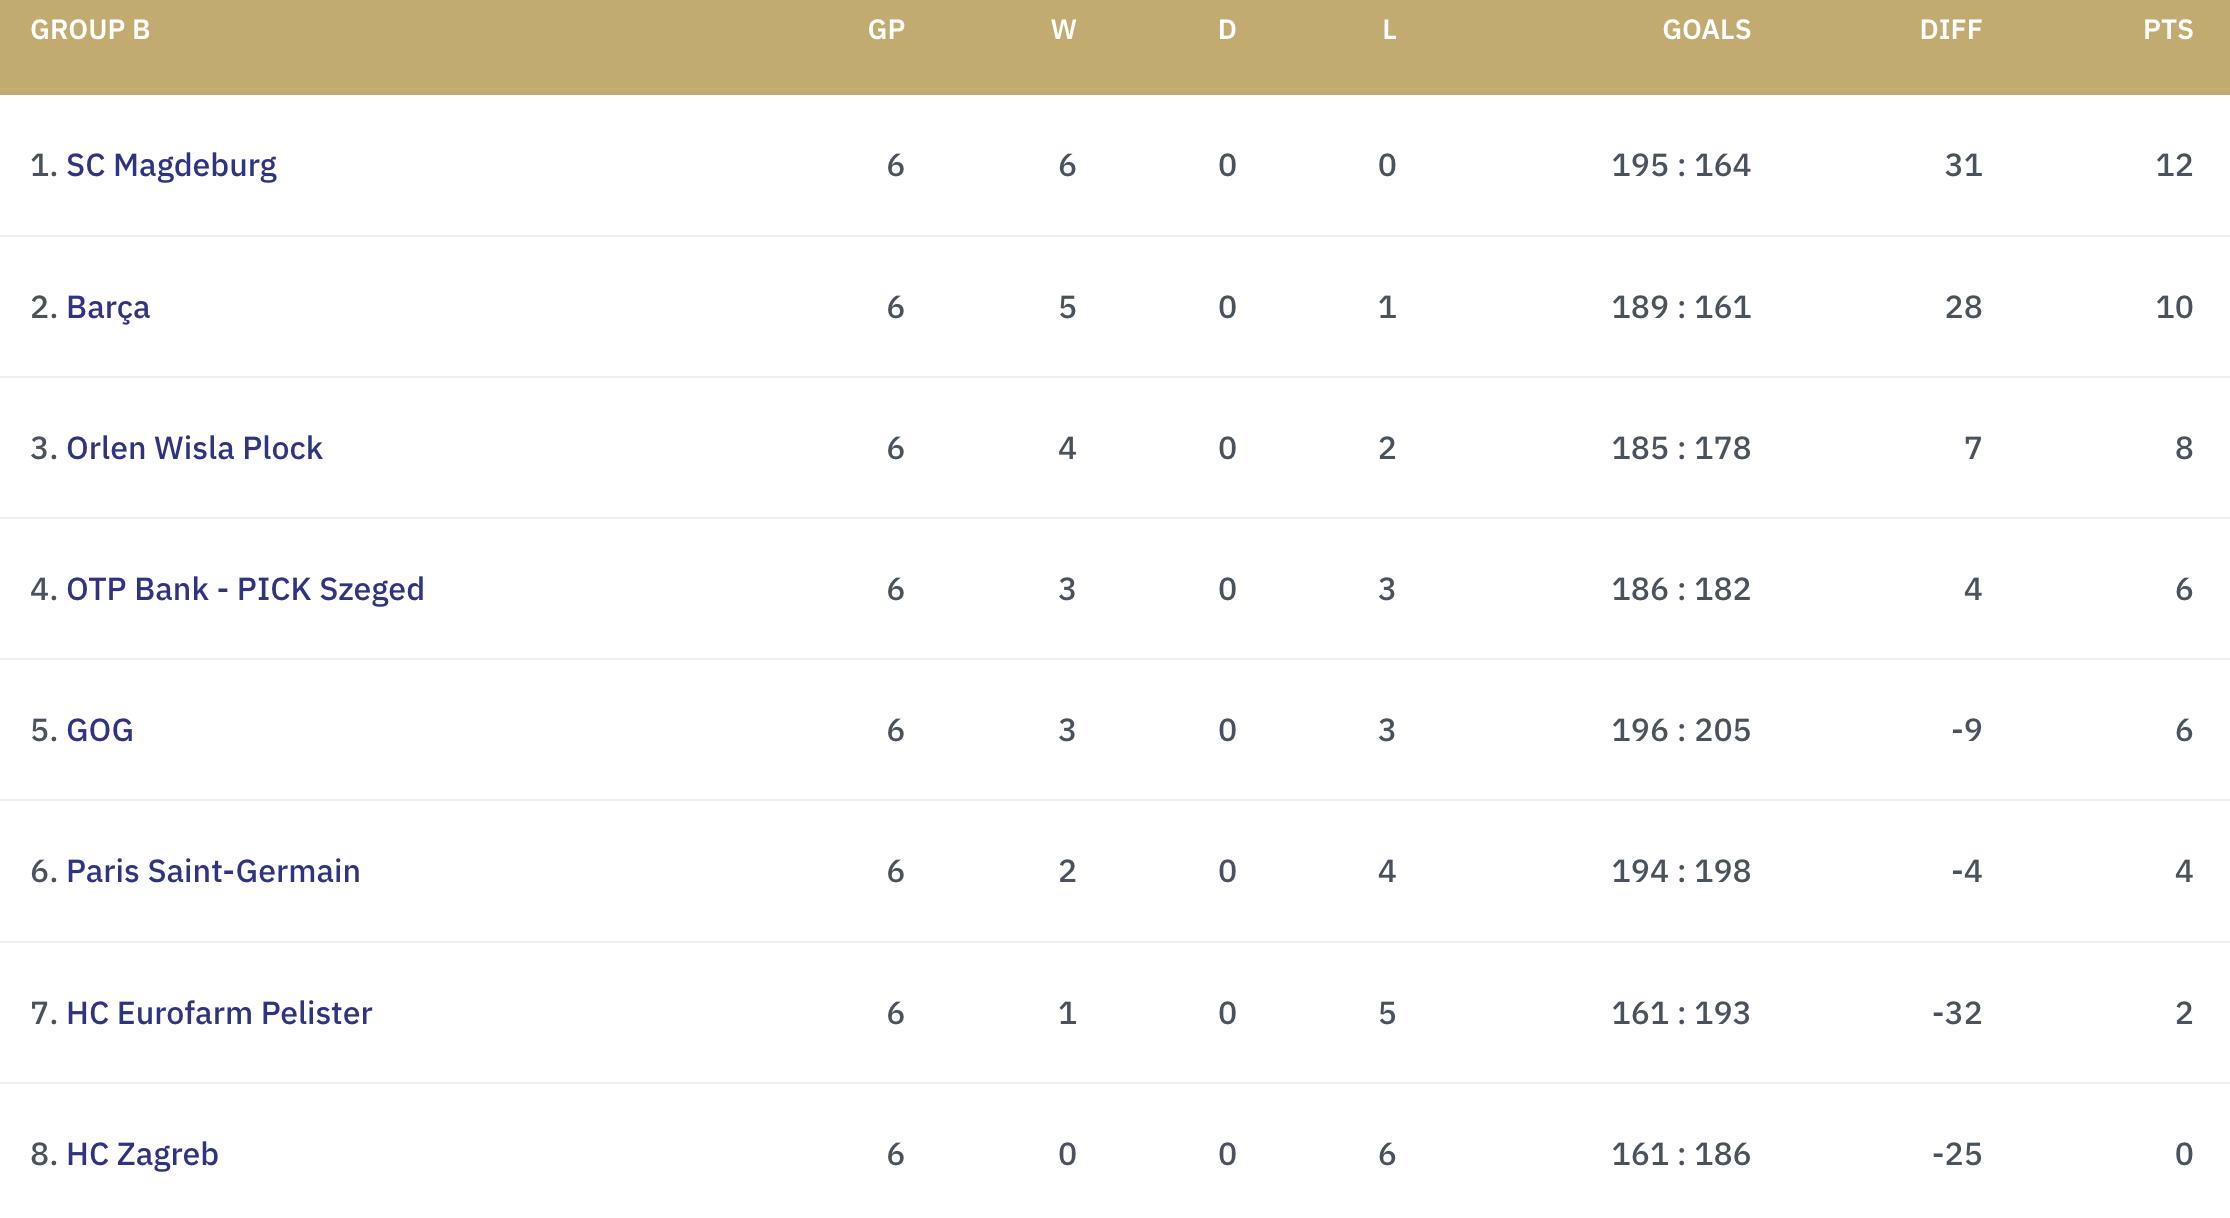Open Orlen Wisla Plock team page
Viewport: 2230px width, 1218px height.
point(194,448)
